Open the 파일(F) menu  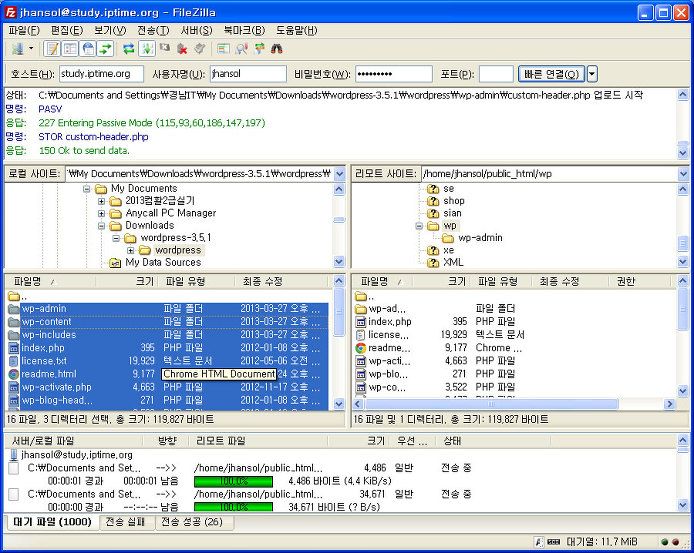coord(24,30)
